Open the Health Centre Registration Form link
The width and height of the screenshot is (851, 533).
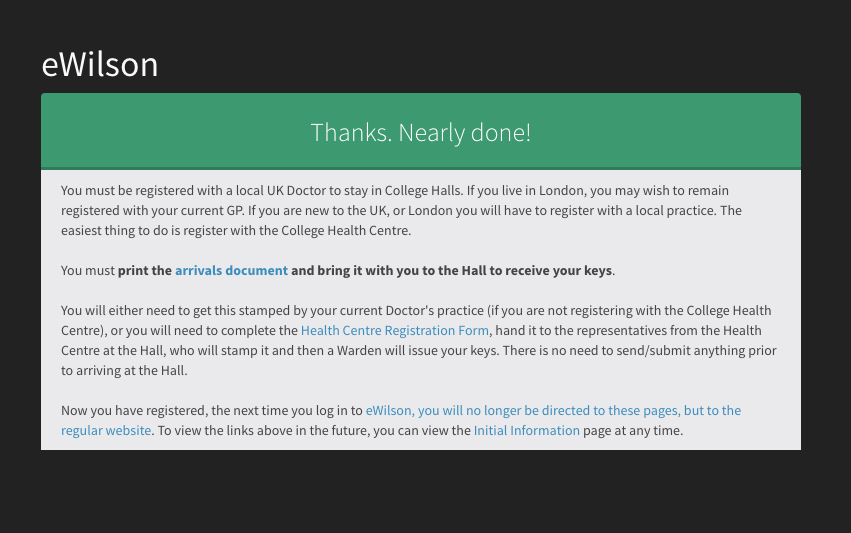tap(395, 331)
